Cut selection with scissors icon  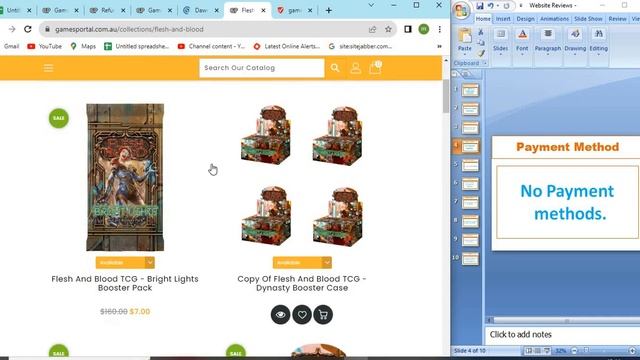(x=481, y=32)
